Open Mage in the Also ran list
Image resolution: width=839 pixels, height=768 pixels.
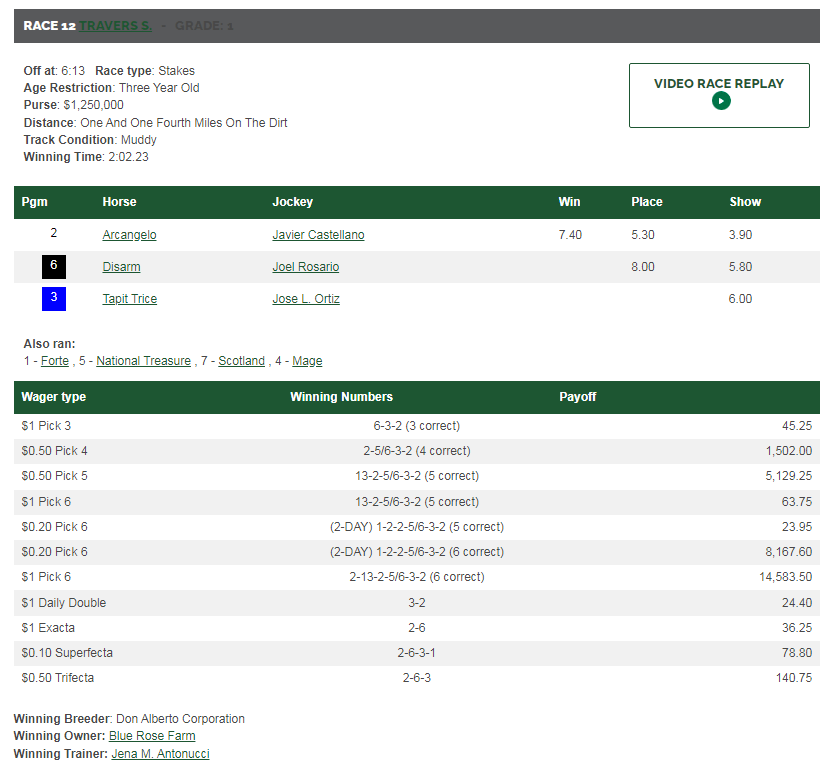pos(307,361)
